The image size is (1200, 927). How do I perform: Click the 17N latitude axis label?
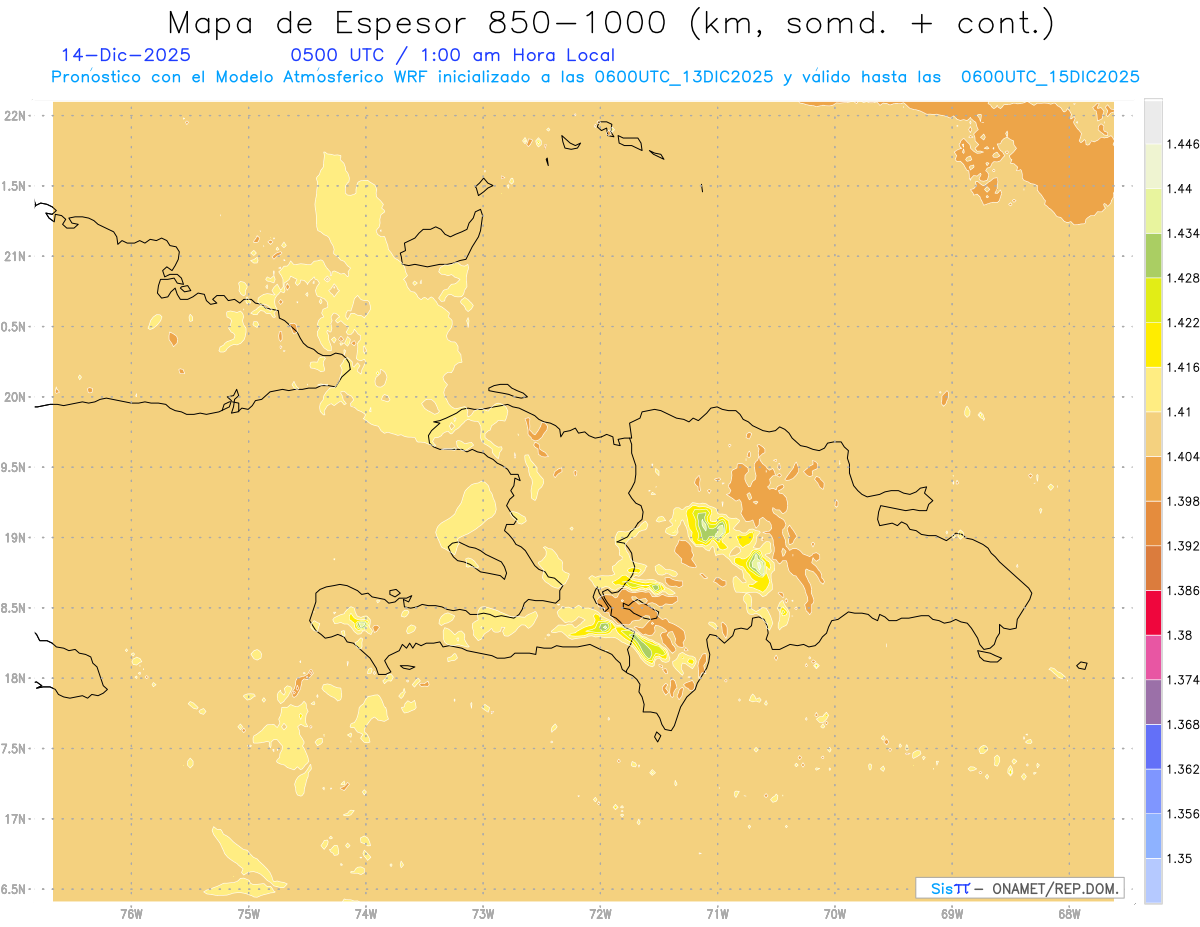(17, 819)
